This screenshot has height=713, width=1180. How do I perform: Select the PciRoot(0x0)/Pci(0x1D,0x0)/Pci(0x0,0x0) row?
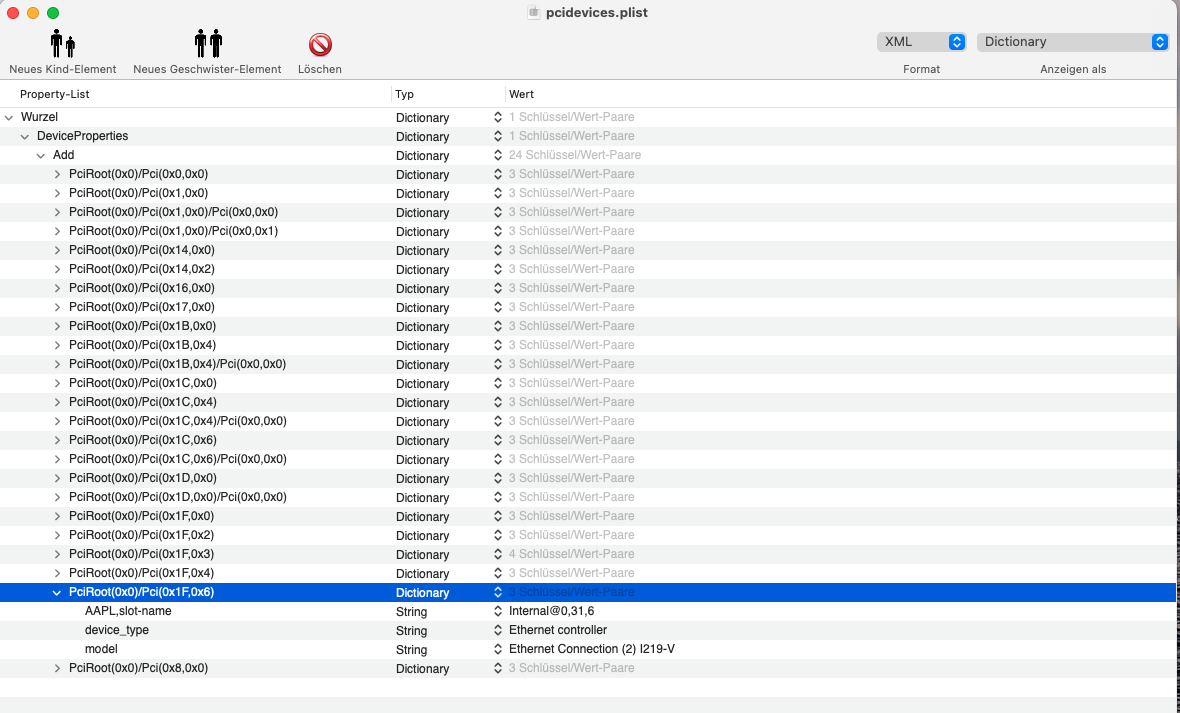[x=588, y=498]
